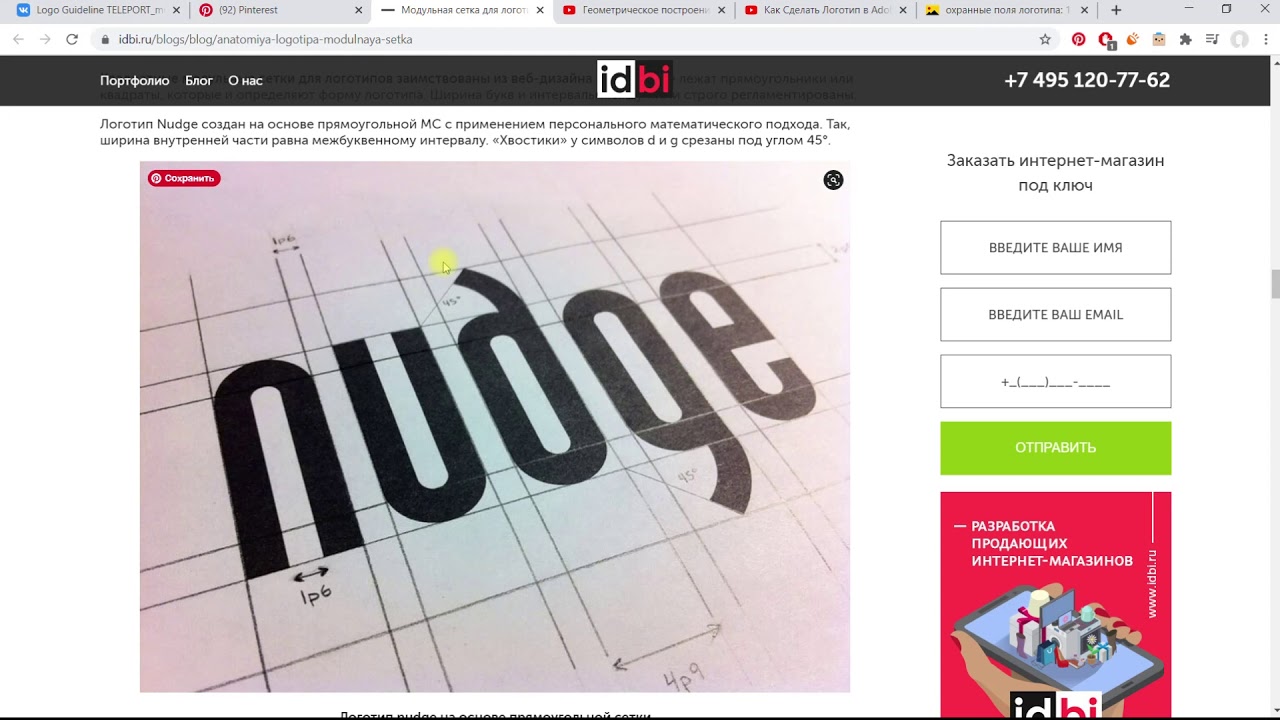Open the orange extension icon in toolbar

1133,39
